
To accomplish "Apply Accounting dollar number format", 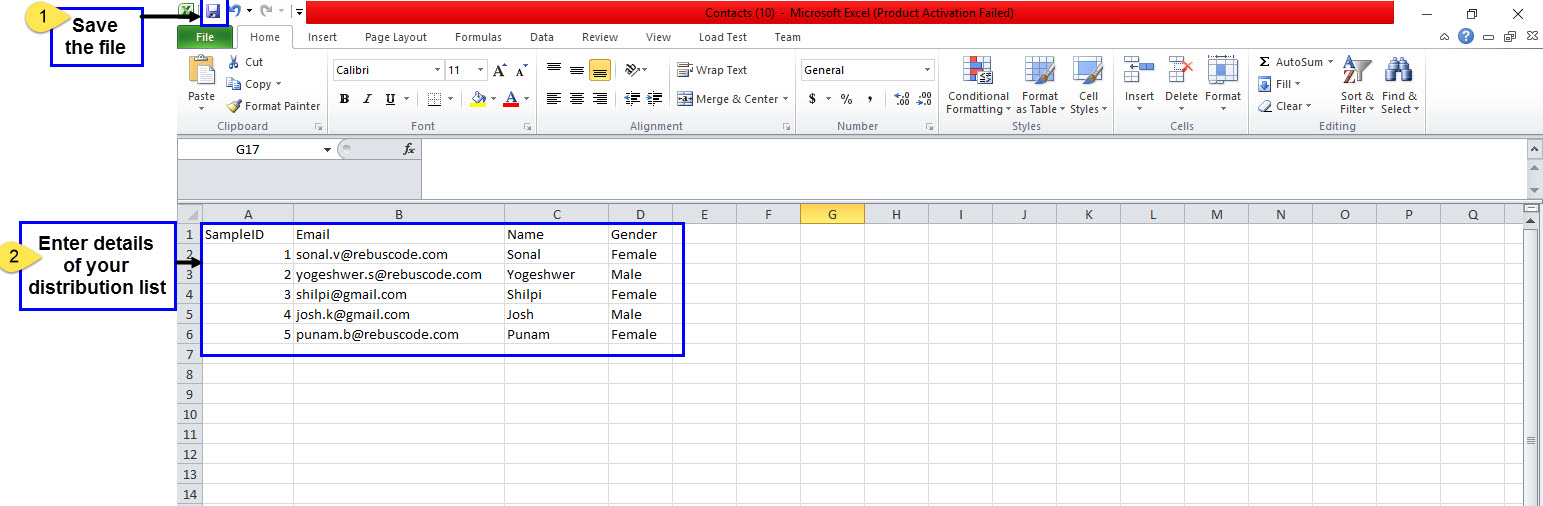I will [x=812, y=99].
